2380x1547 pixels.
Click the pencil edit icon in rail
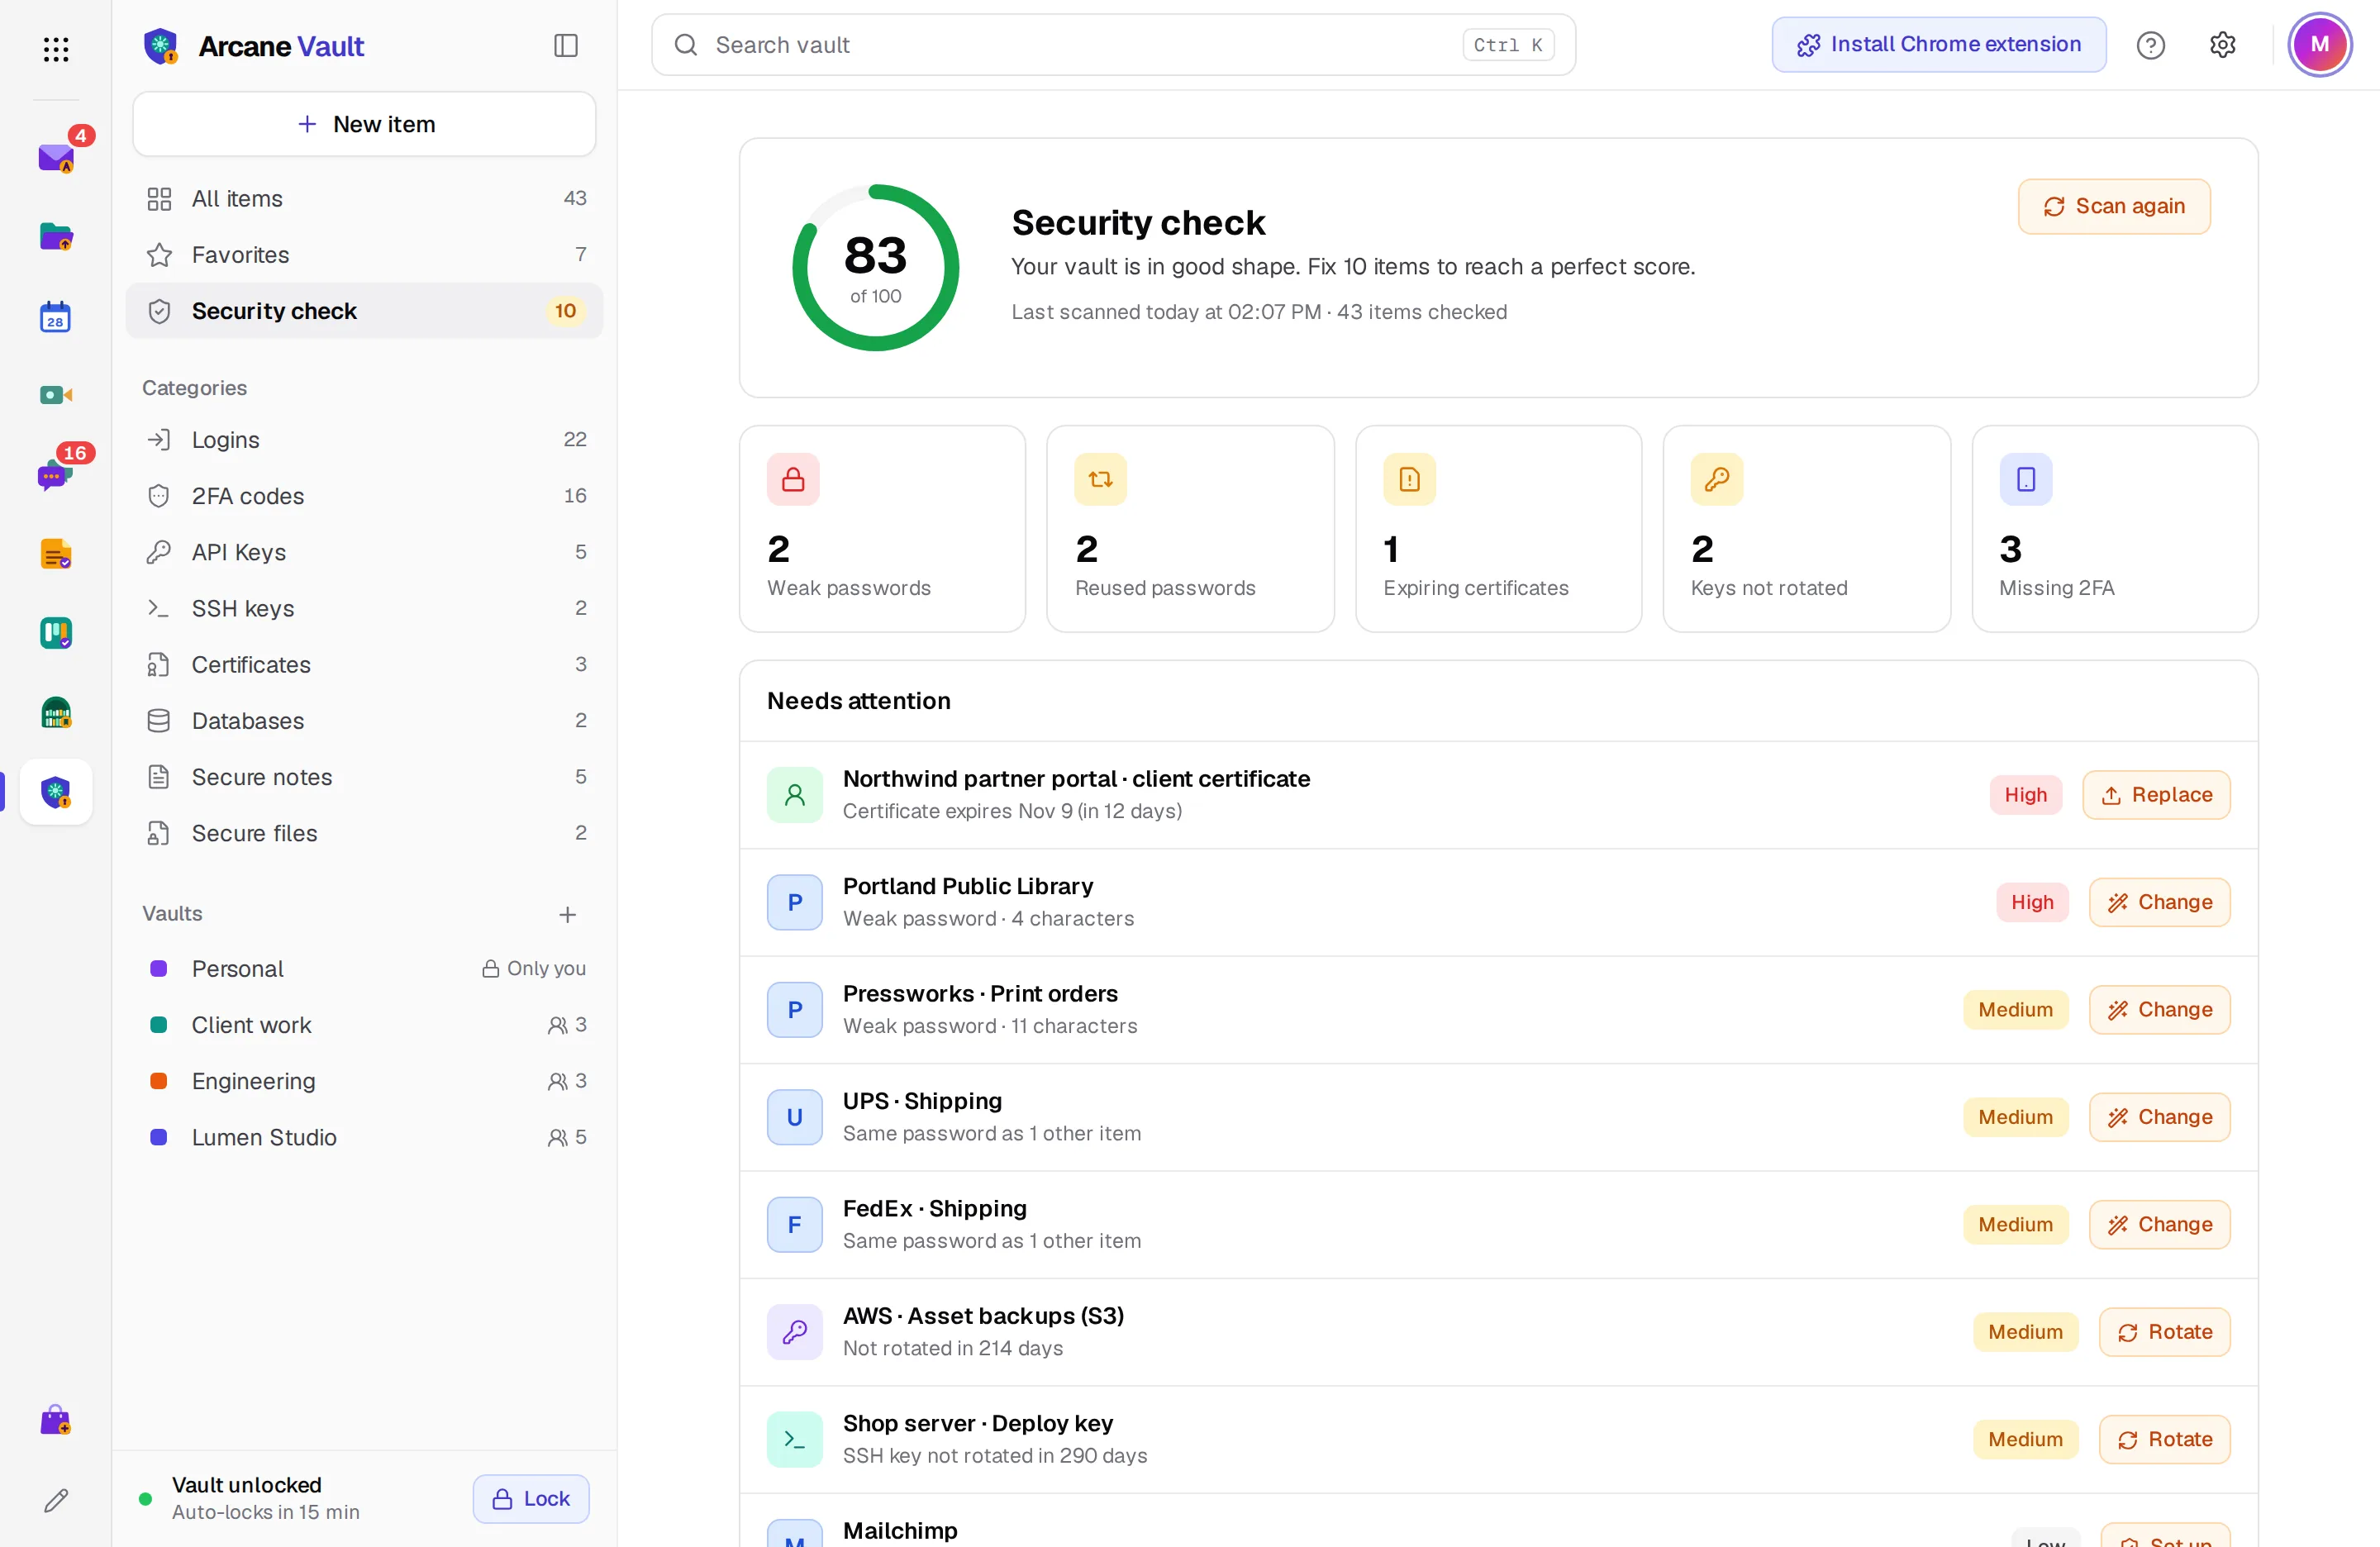56,1499
